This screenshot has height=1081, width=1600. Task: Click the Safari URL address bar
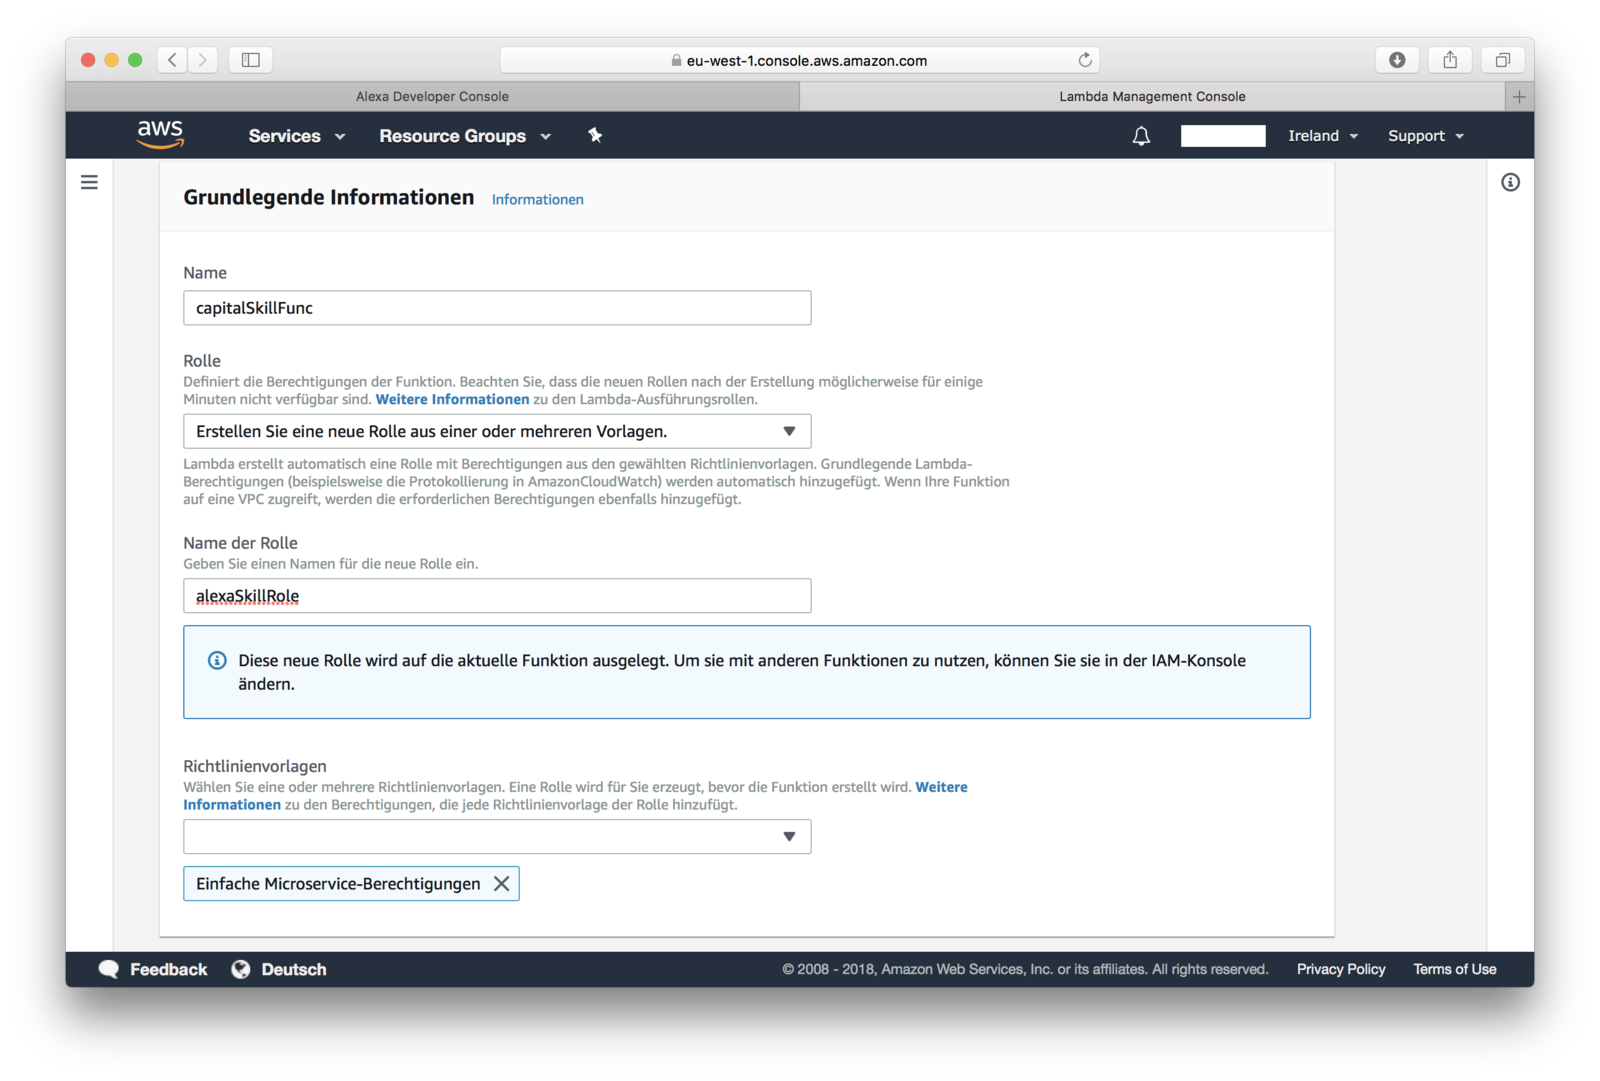(799, 60)
